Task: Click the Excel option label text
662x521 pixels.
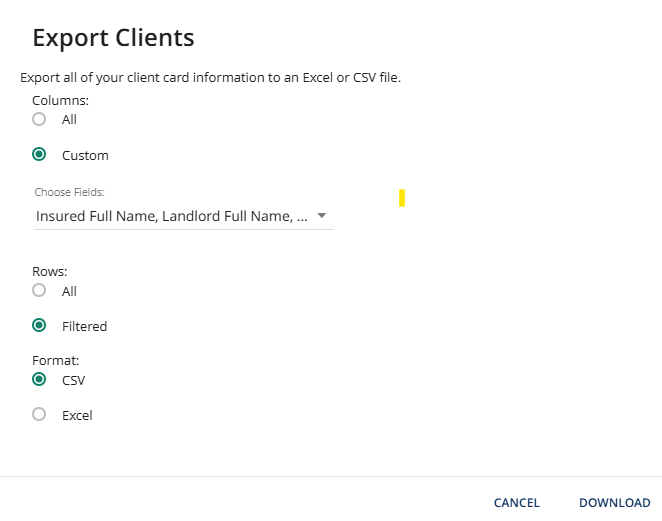Action: [77, 415]
